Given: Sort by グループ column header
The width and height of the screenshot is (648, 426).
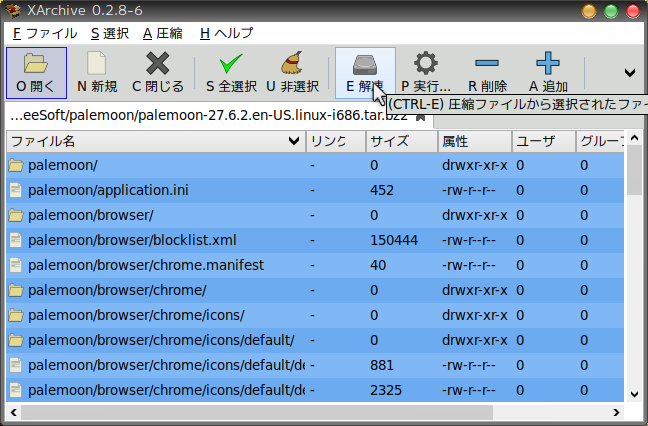Looking at the screenshot, I should click(600, 141).
